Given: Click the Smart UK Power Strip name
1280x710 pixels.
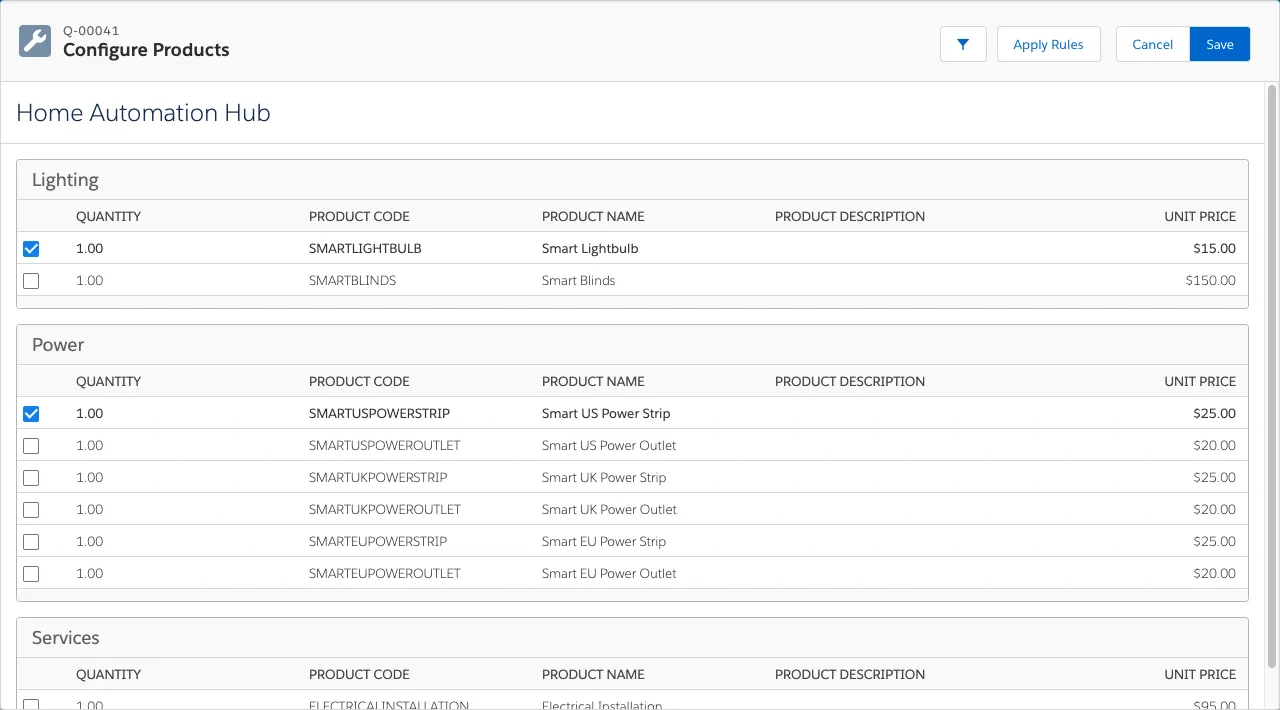Looking at the screenshot, I should coord(604,477).
